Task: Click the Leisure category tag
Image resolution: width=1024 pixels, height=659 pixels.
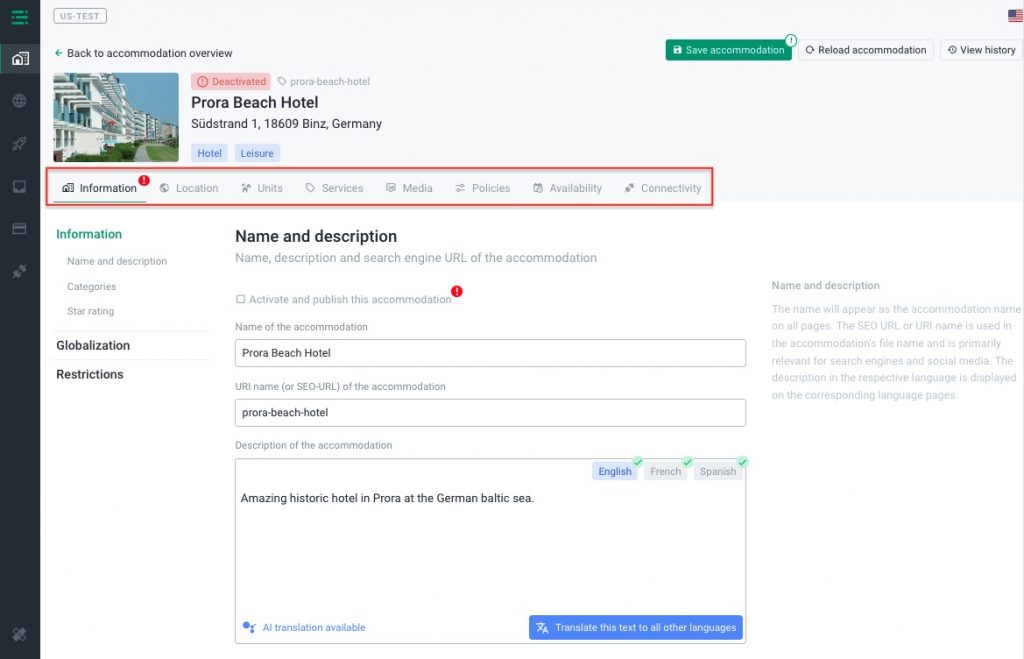Action: tap(257, 153)
